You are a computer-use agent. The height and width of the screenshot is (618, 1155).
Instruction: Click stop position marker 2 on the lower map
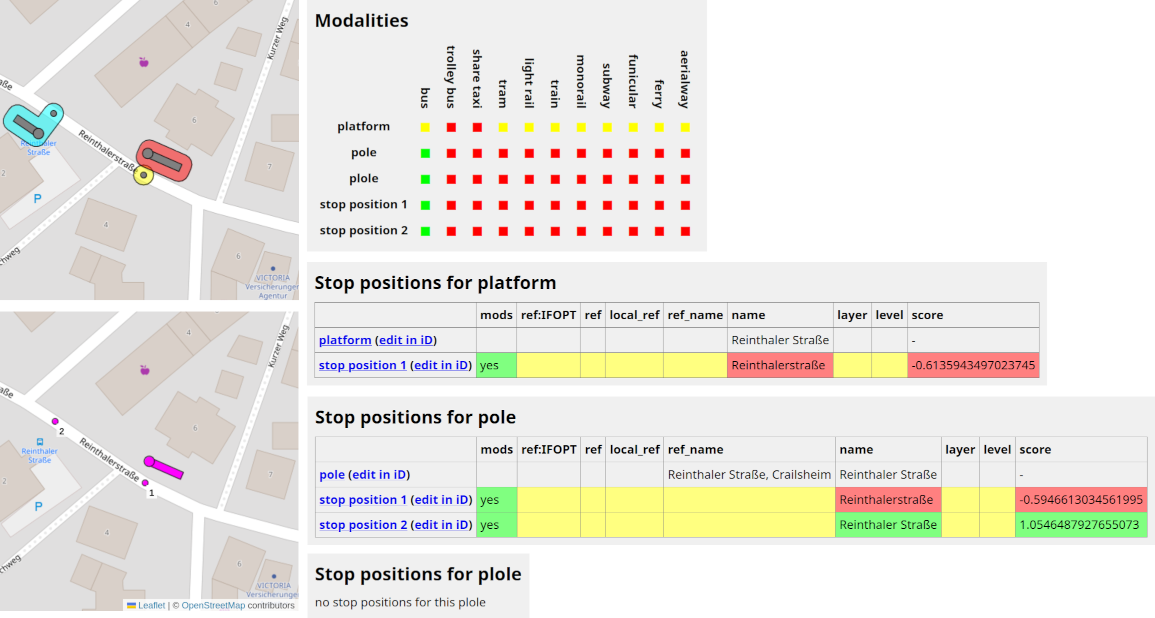tap(55, 421)
